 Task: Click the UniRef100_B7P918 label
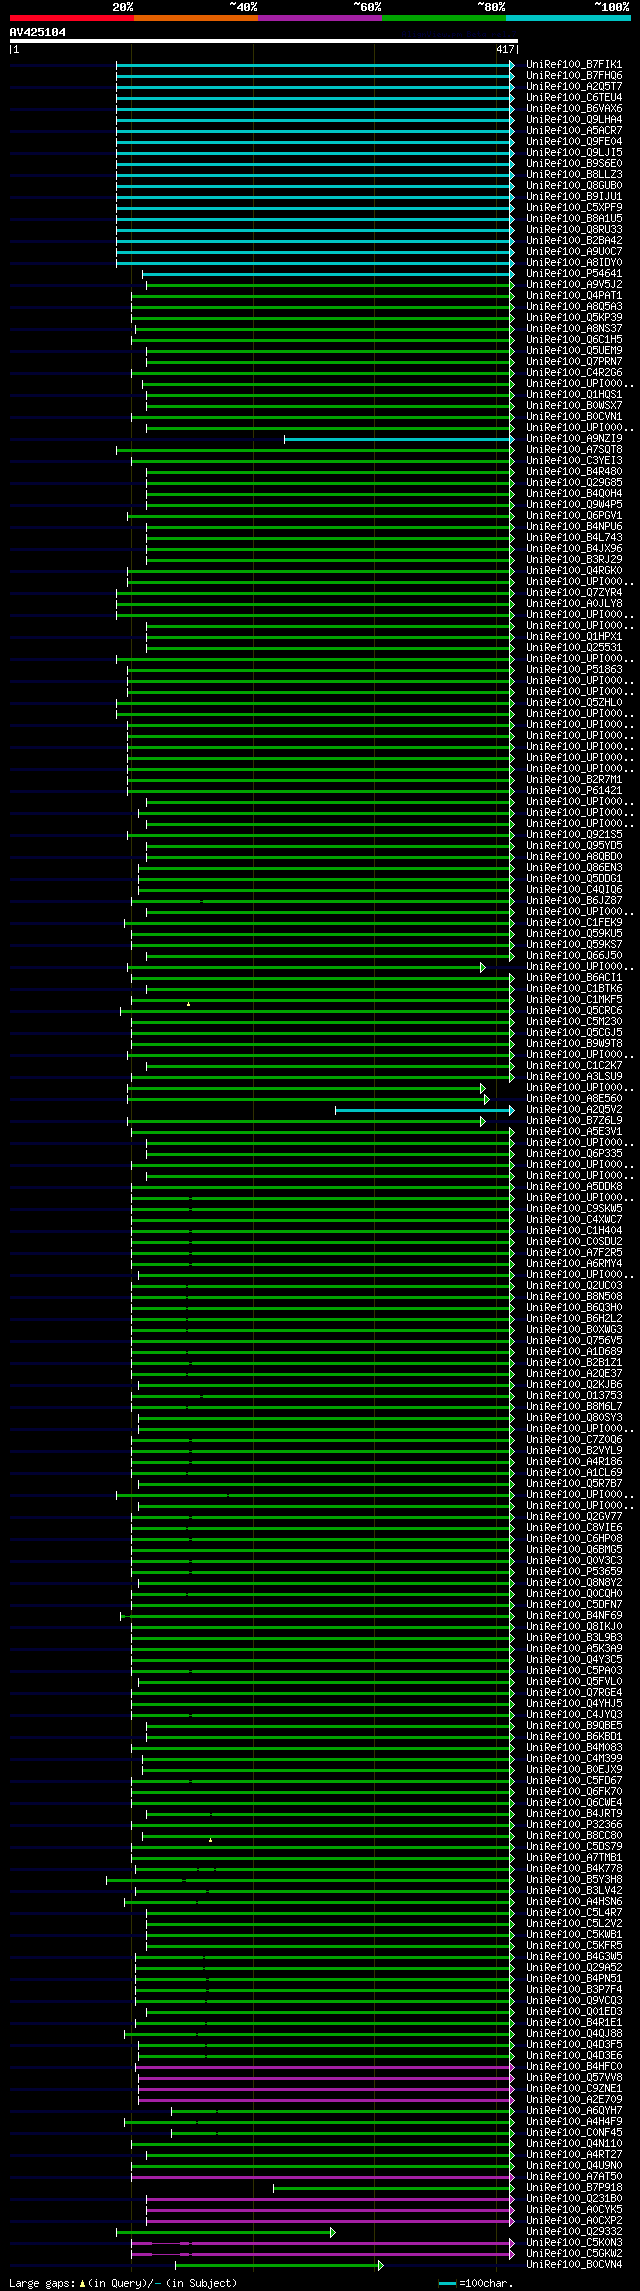coord(574,2188)
